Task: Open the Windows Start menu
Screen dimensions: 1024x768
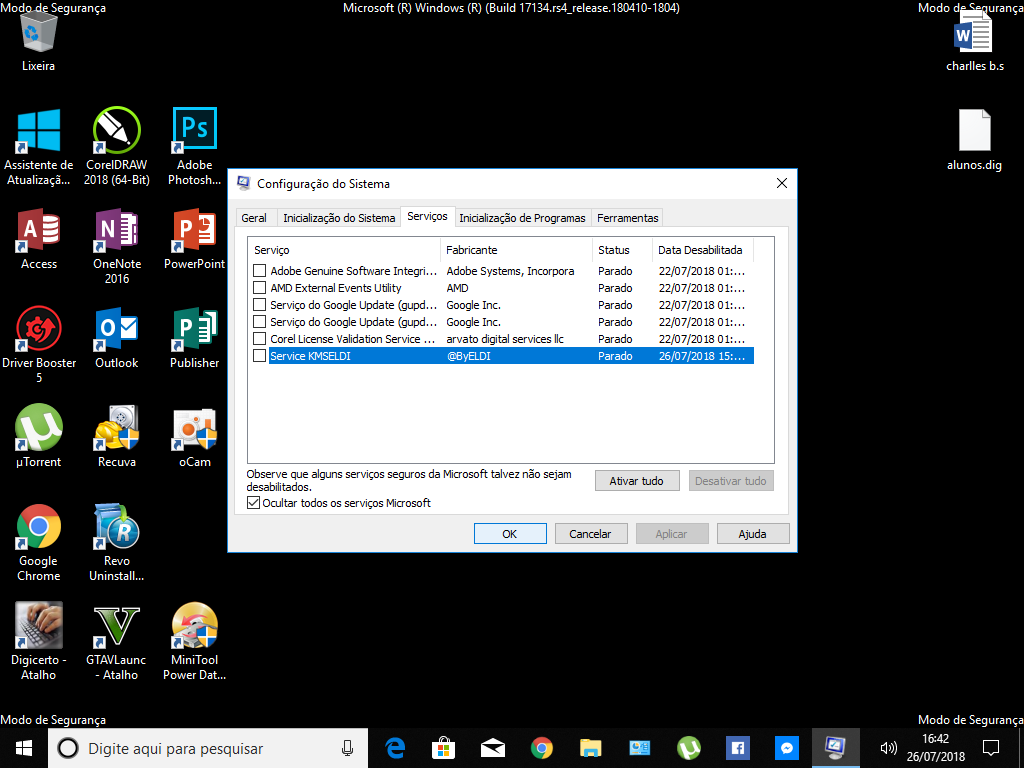Action: click(24, 748)
